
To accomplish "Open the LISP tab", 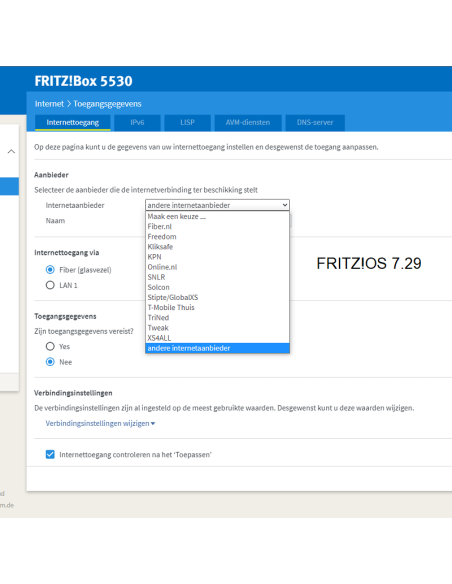I will 187,123.
